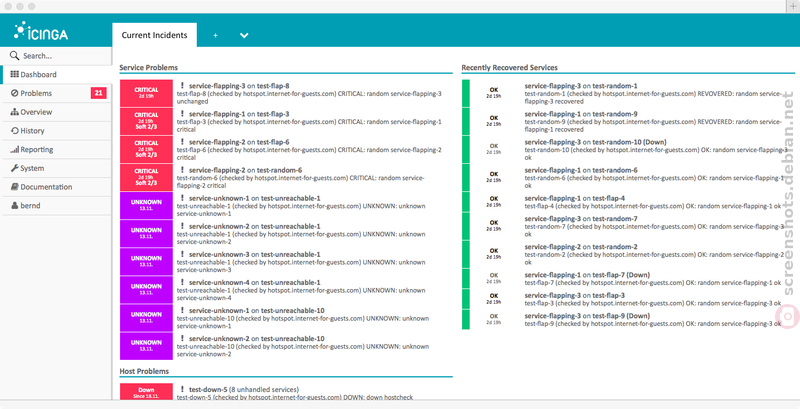Image resolution: width=800 pixels, height=409 pixels.
Task: Click UNKNOWN badge for service-unknown-3
Action: click(146, 261)
